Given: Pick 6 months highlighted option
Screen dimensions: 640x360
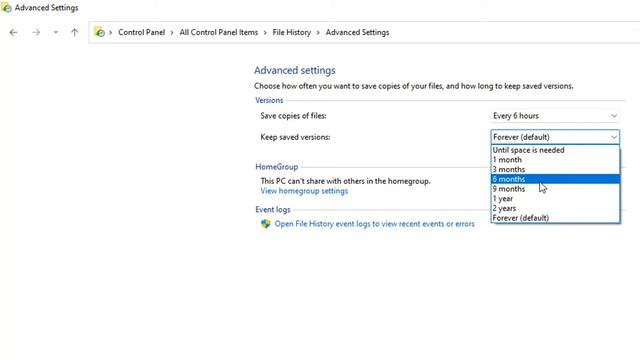Looking at the screenshot, I should pos(555,179).
